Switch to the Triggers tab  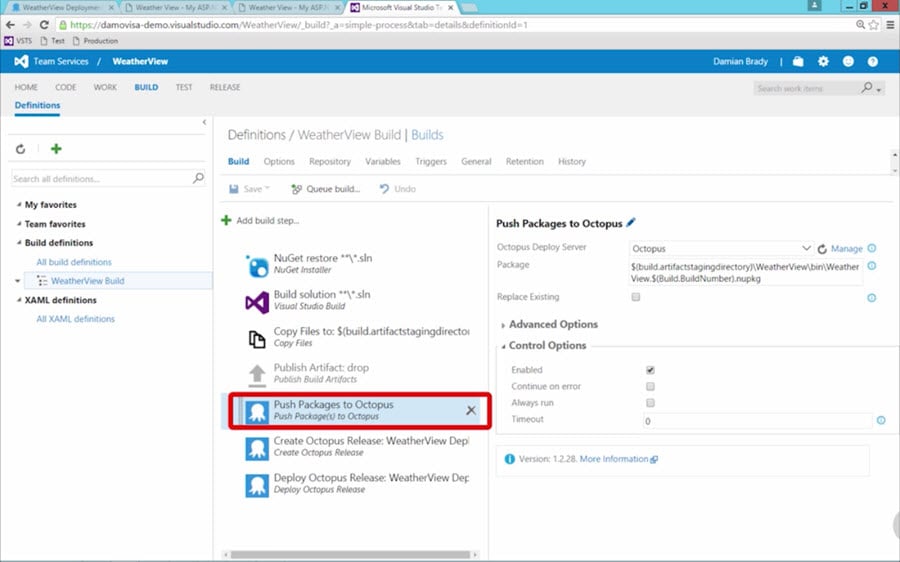click(x=431, y=161)
